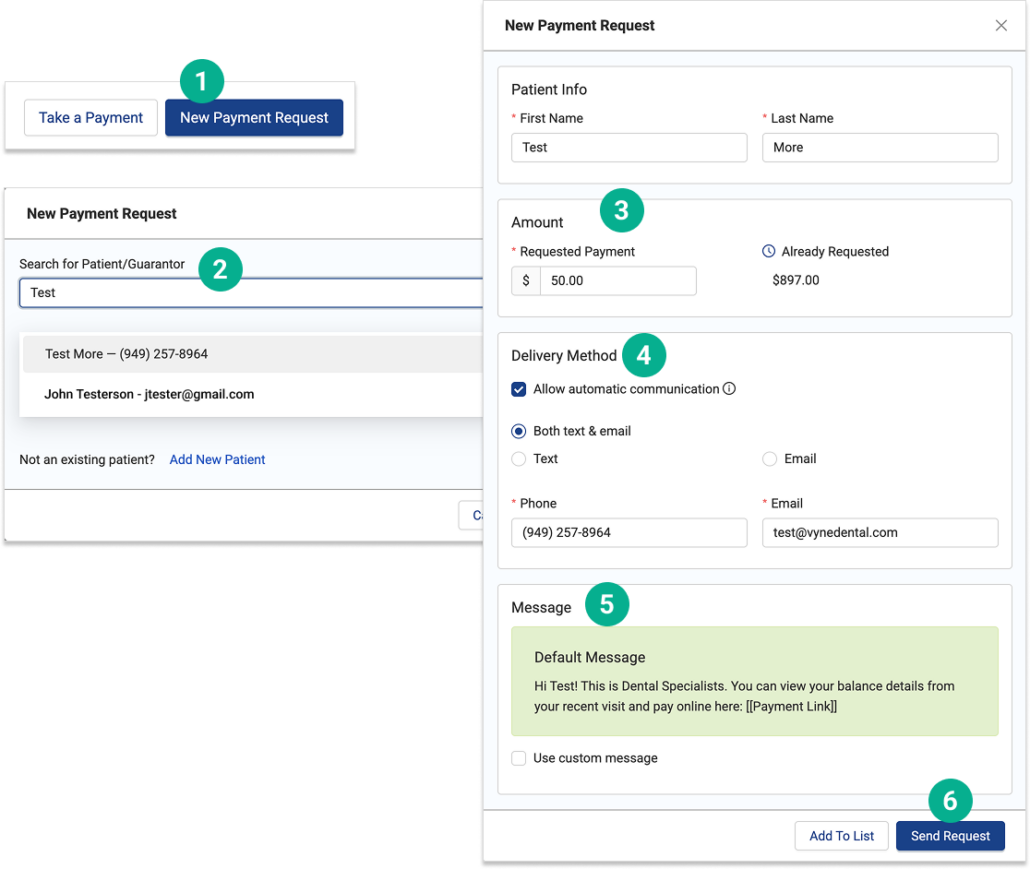Choose the Email delivery radio button
Image resolution: width=1030 pixels, height=869 pixels.
[769, 459]
